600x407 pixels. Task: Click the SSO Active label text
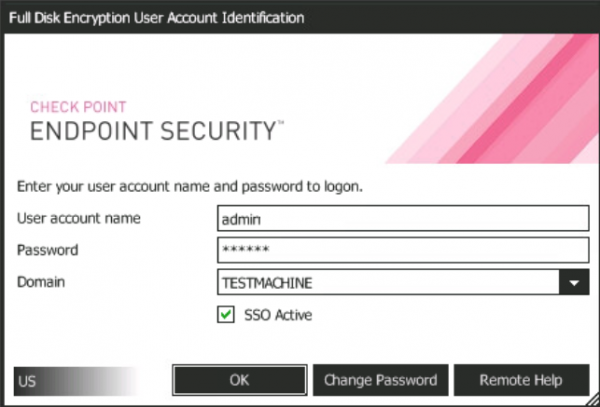278,315
